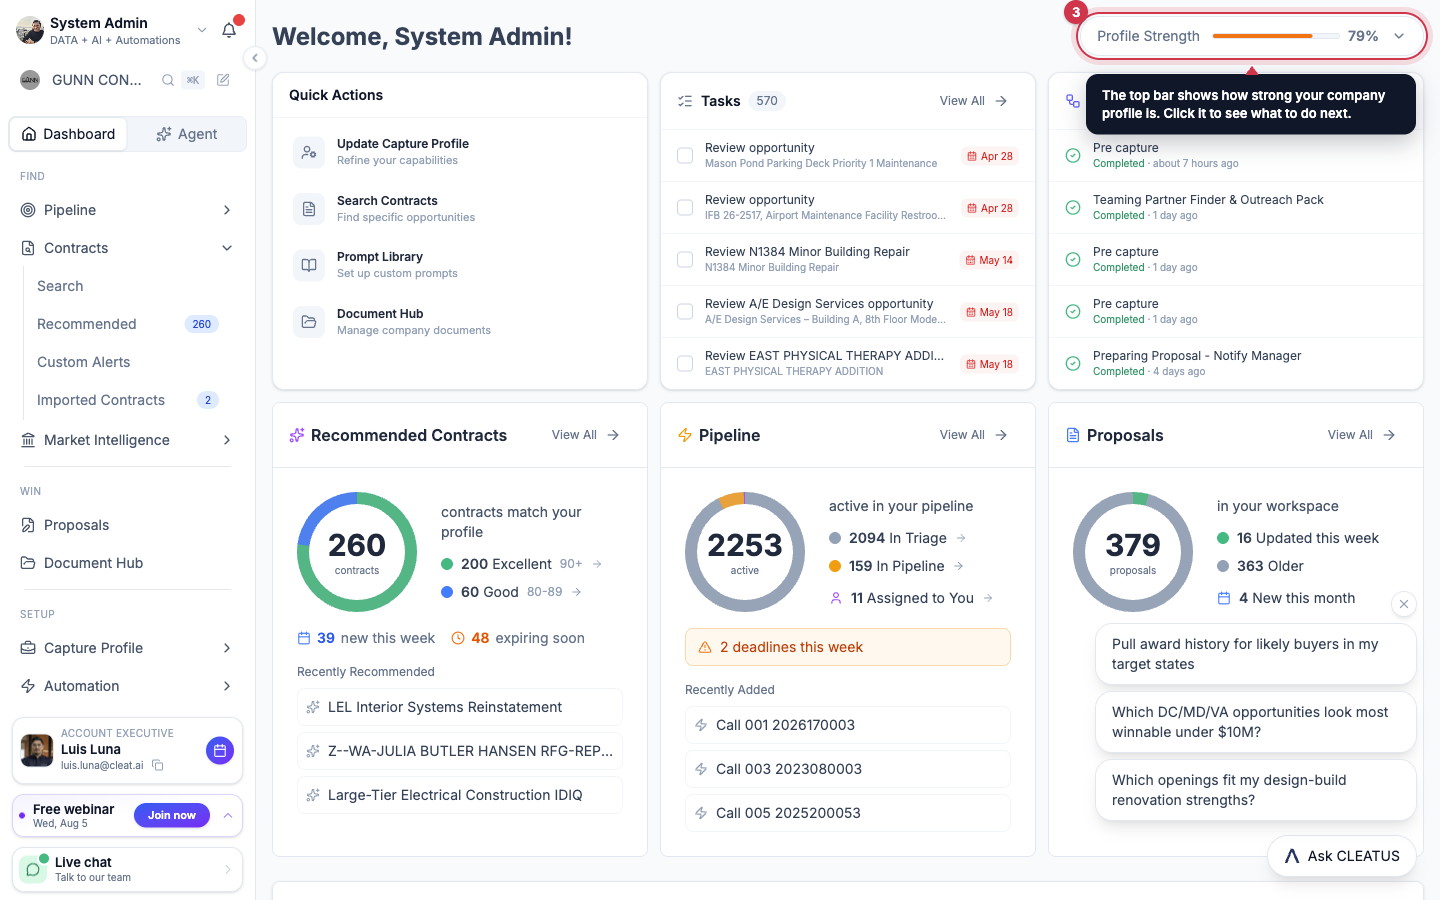Click the sparkle icon beside Recommended Contracts
The height and width of the screenshot is (900, 1440).
297,435
